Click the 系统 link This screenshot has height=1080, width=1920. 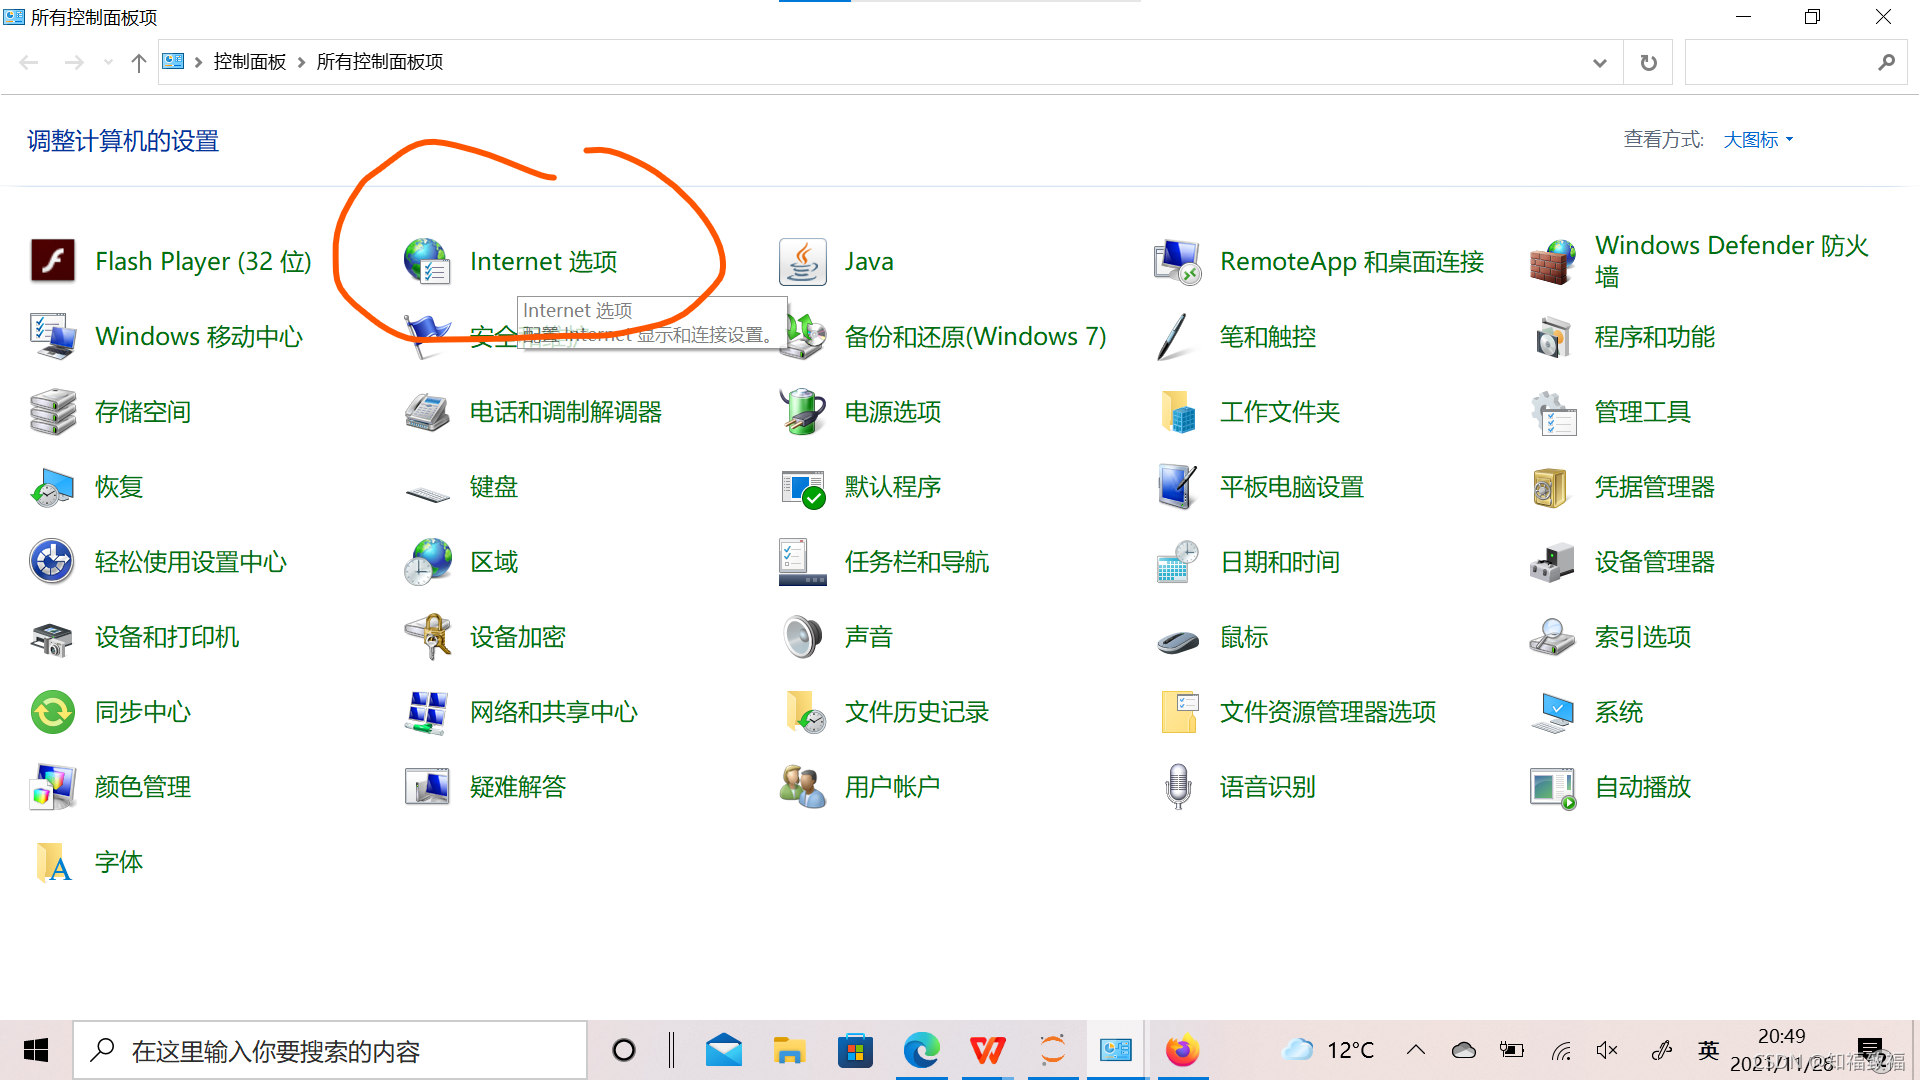(1618, 712)
